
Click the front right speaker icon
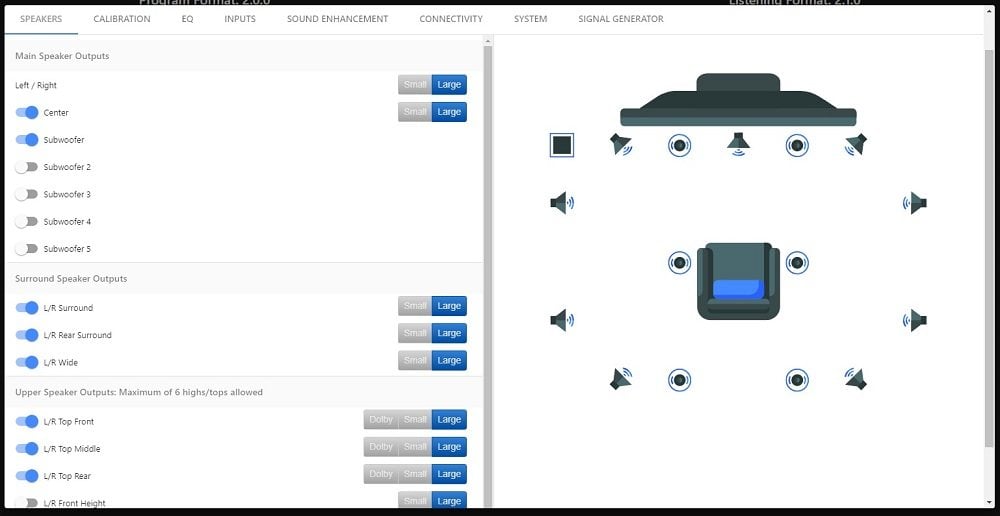[855, 145]
